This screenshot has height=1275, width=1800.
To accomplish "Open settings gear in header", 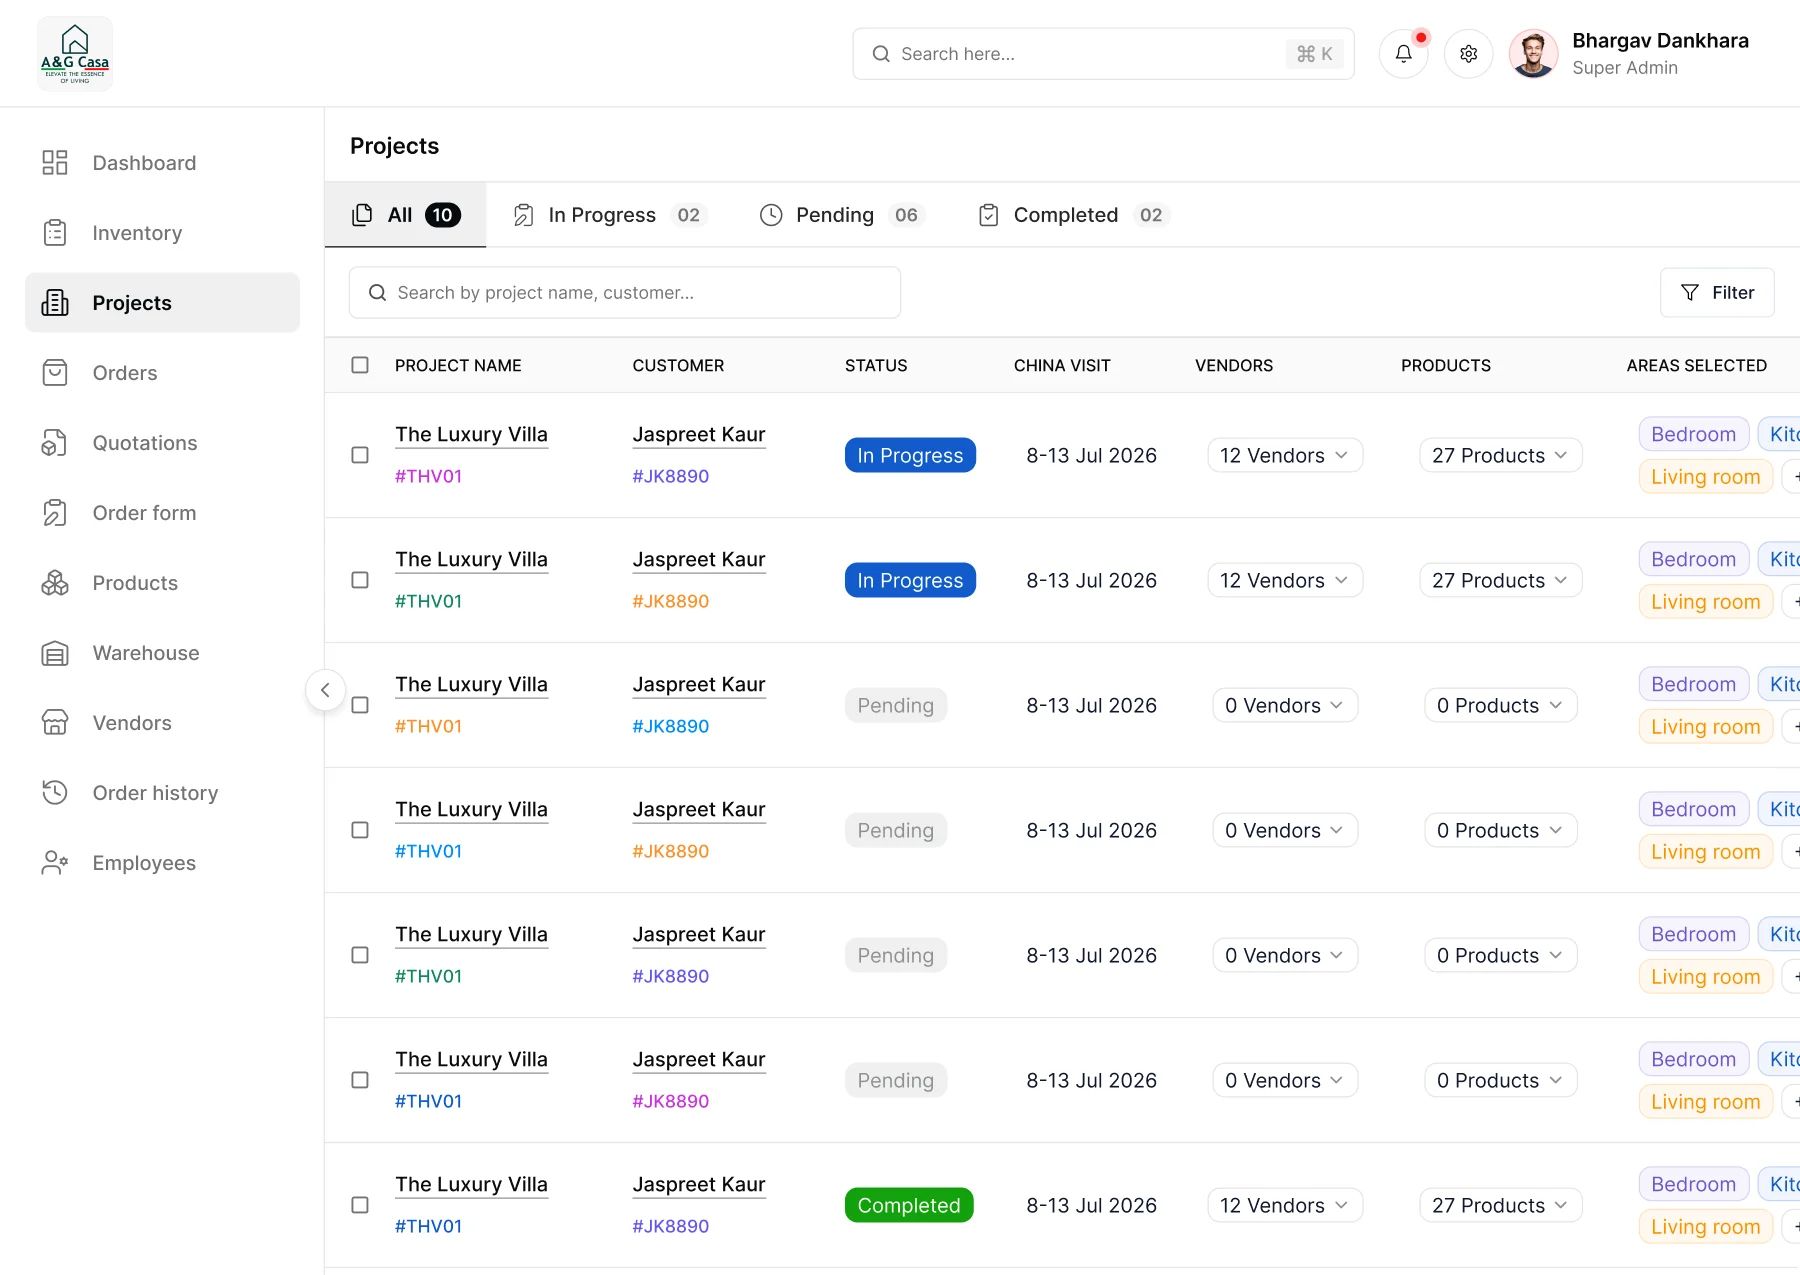I will [x=1468, y=54].
